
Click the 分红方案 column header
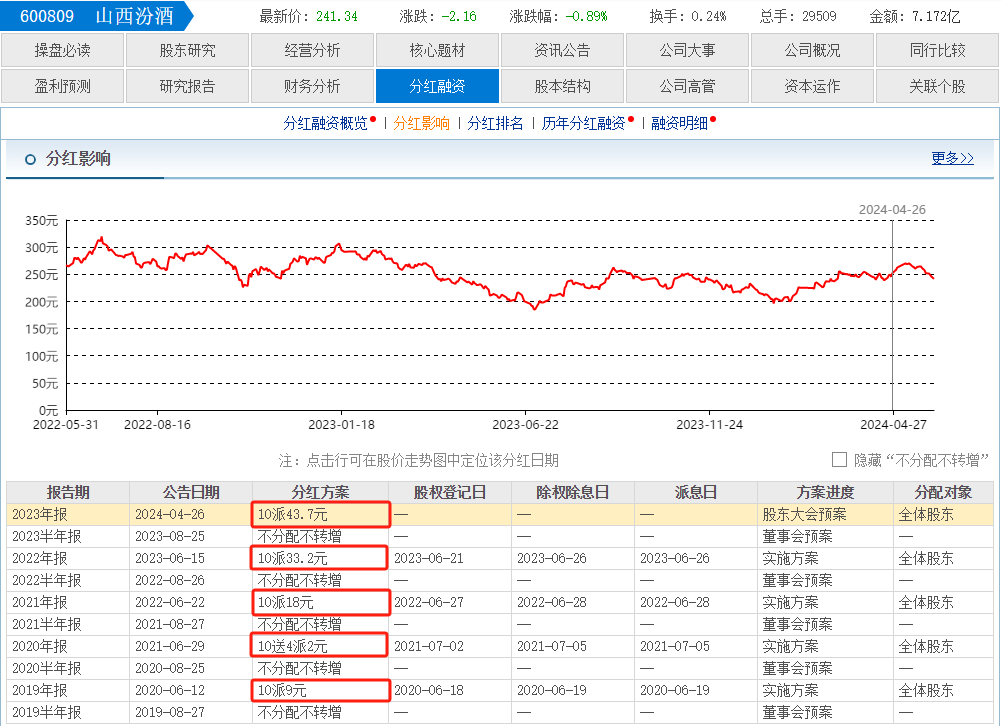[x=320, y=493]
